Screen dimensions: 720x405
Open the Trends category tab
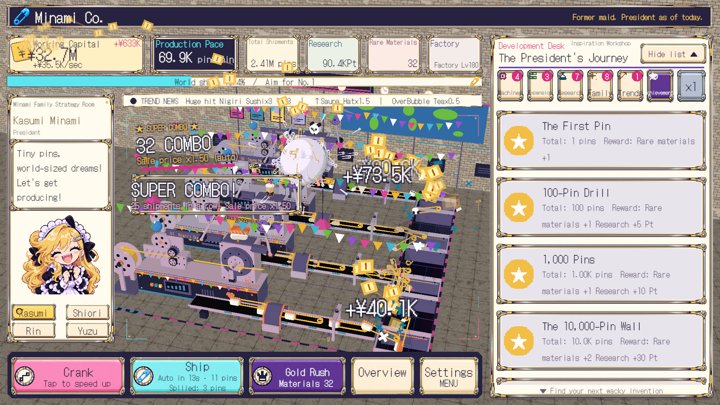pyautogui.click(x=630, y=86)
